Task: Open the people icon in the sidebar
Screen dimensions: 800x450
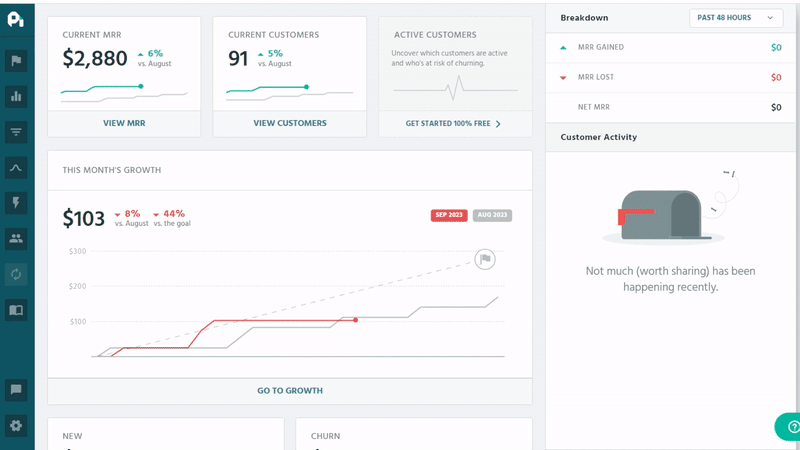Action: [x=16, y=238]
